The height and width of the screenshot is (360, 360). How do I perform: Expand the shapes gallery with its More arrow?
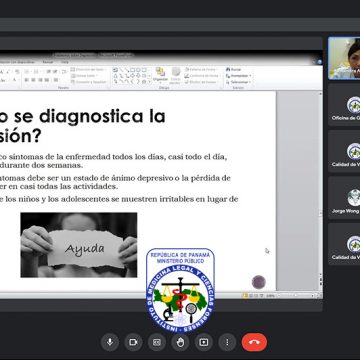(x=149, y=82)
